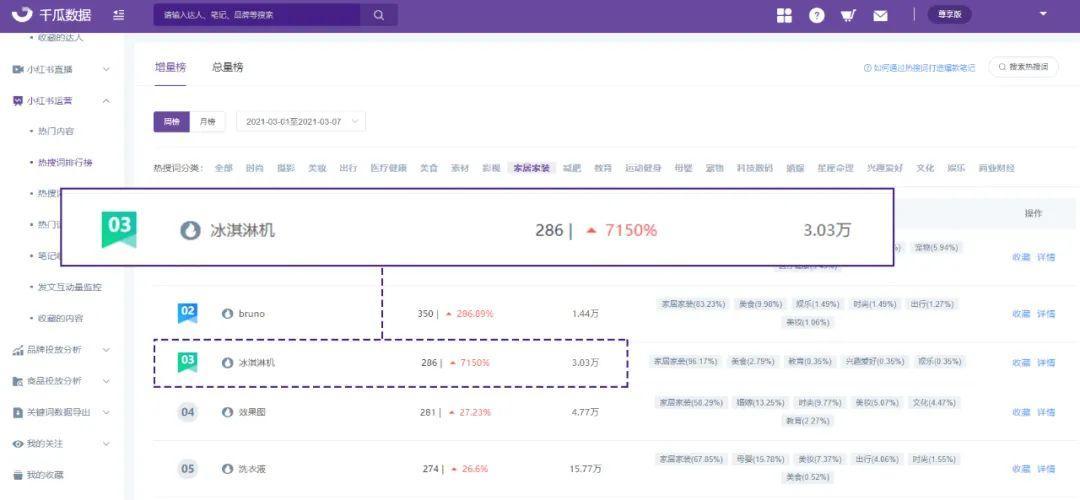Switch to the 总量榜 tab
1080x500 pixels.
coord(227,67)
